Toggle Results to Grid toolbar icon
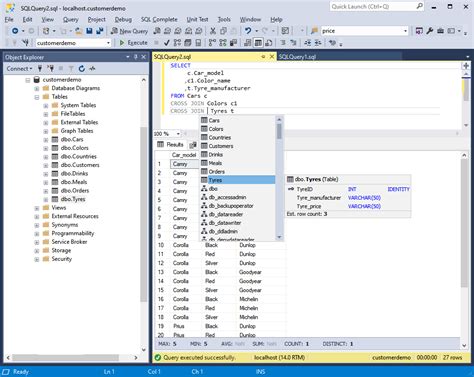Screen dimensions: 474x377 pos(258,43)
